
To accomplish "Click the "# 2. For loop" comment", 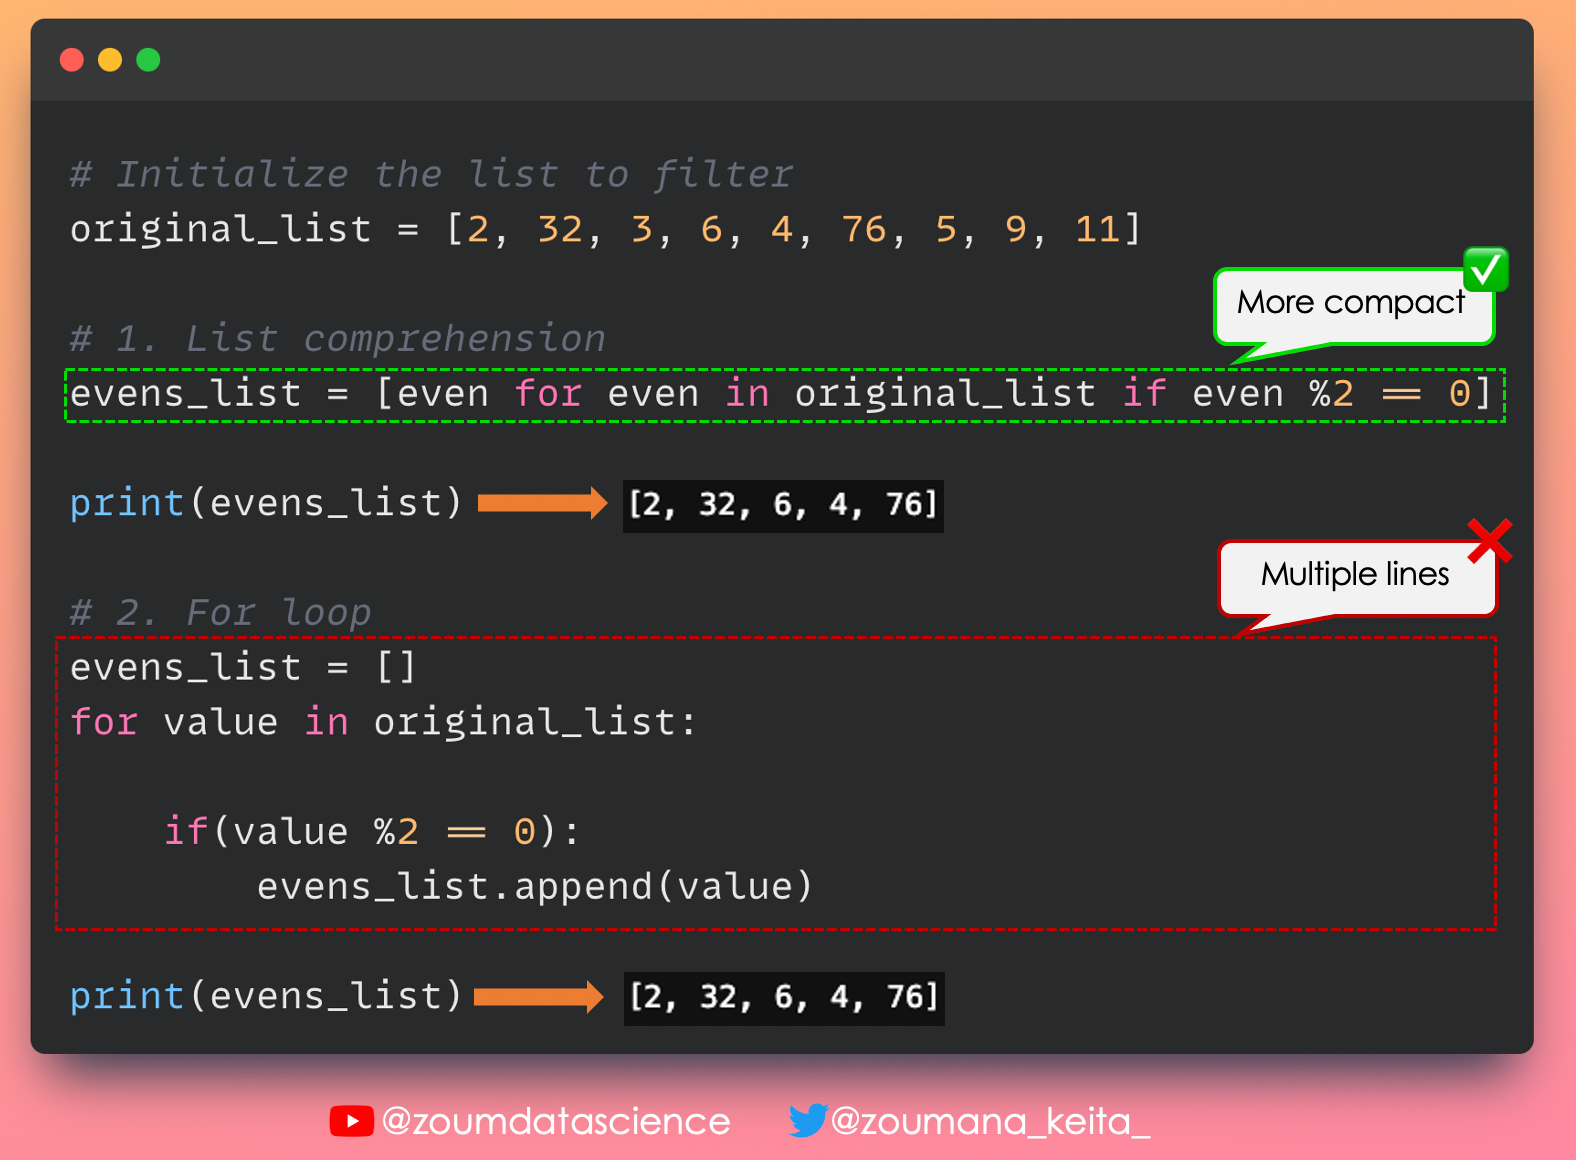I will (221, 612).
